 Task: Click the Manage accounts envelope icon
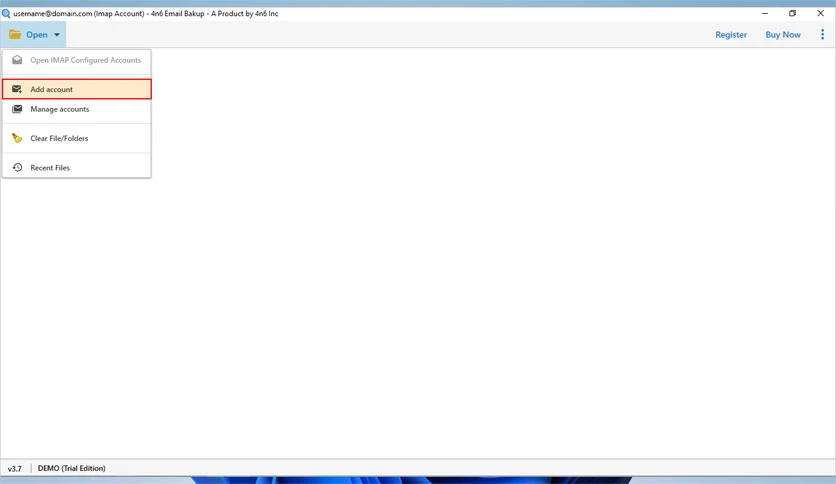click(17, 109)
